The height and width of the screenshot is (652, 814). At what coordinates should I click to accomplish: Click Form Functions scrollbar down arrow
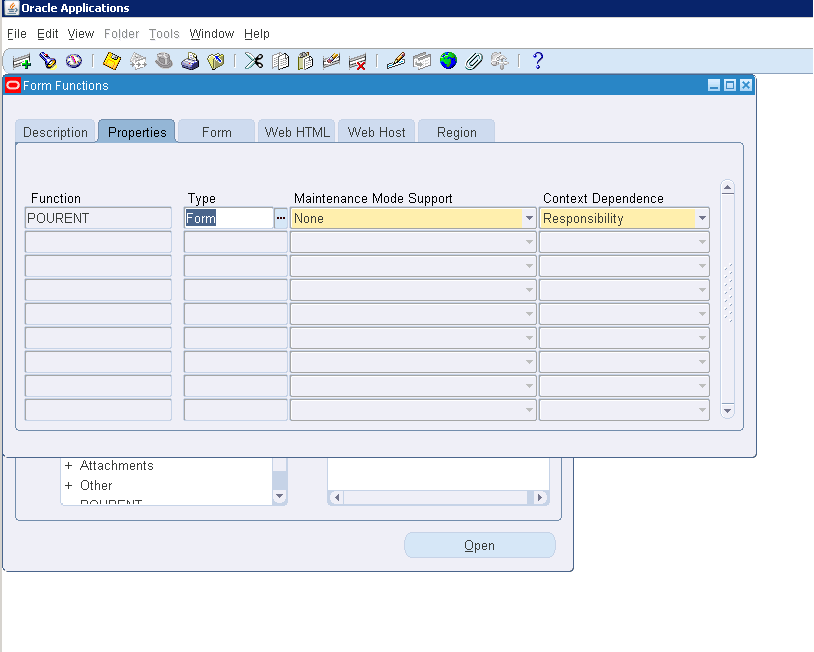727,411
